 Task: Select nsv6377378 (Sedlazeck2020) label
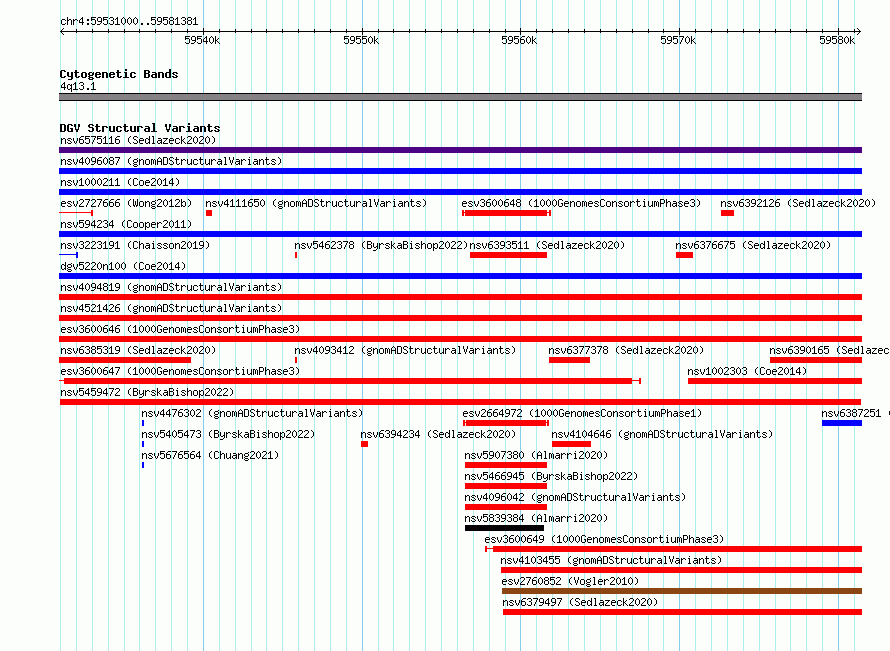626,350
